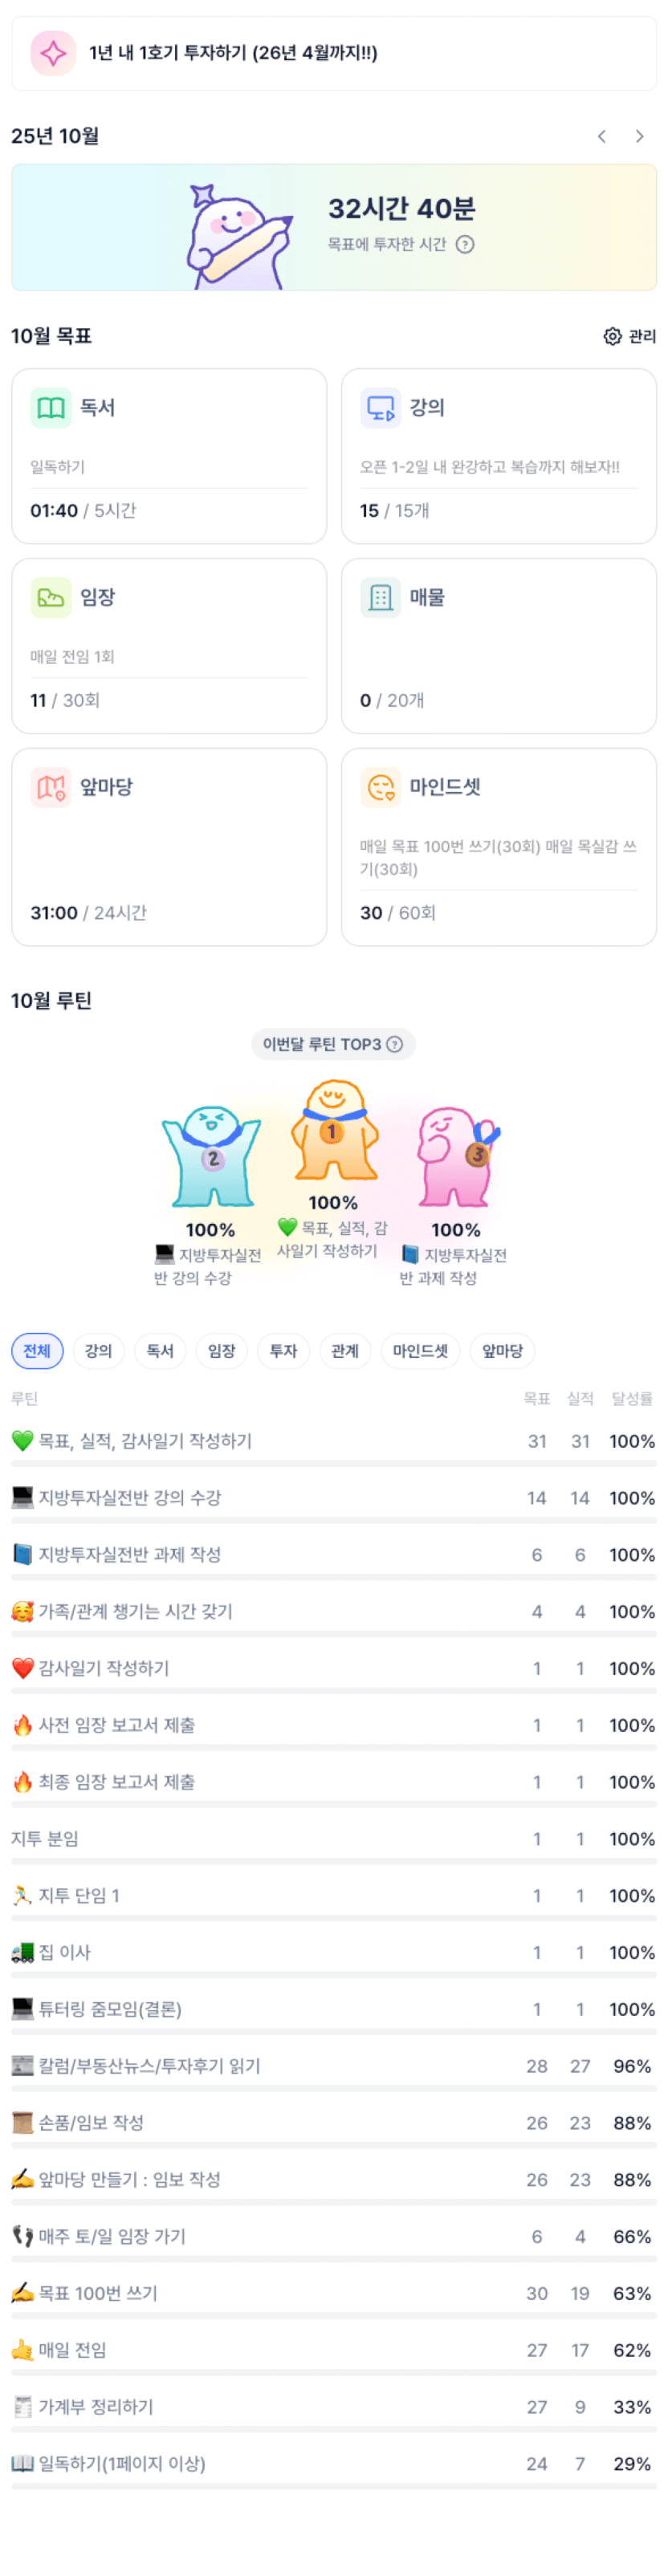
Task: Click the 강의 lecture screen icon
Action: point(380,408)
